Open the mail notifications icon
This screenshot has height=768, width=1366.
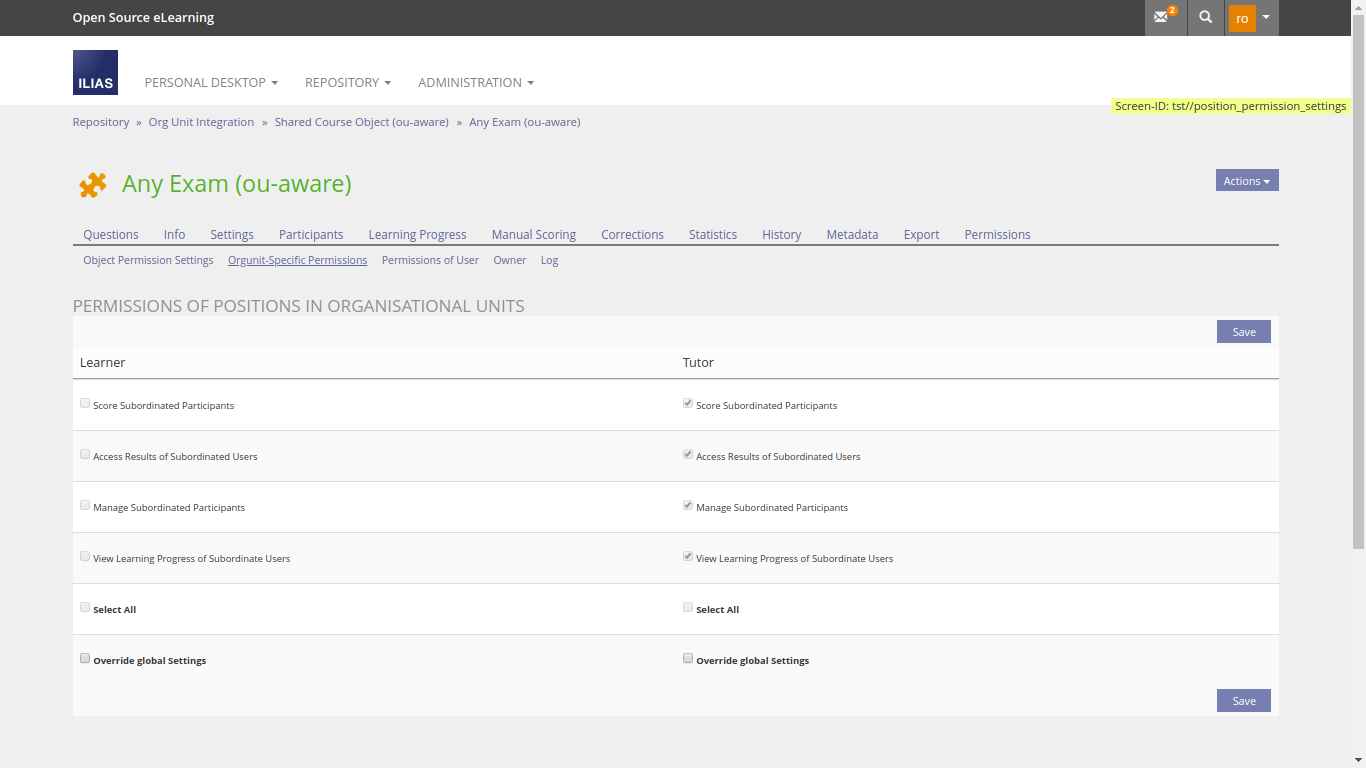[1164, 17]
